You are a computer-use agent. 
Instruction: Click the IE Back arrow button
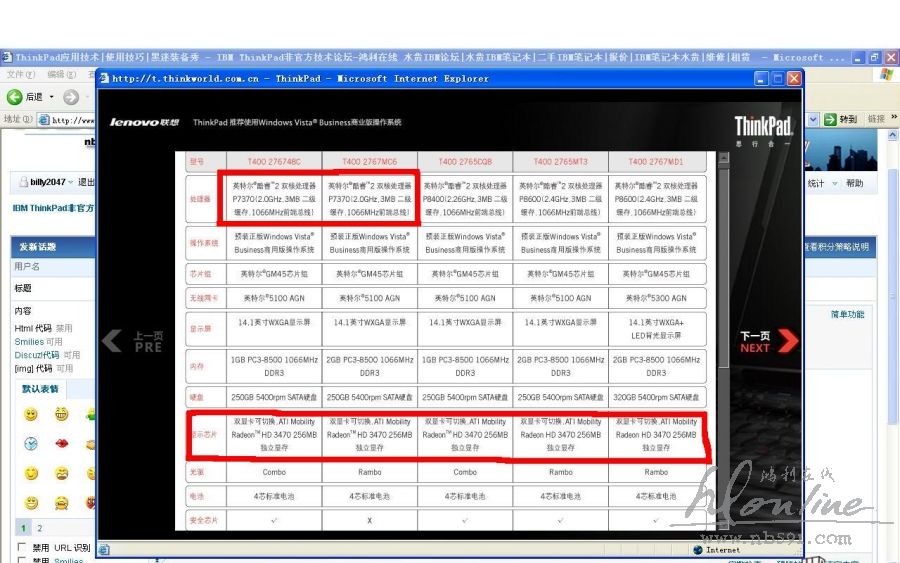(15, 97)
